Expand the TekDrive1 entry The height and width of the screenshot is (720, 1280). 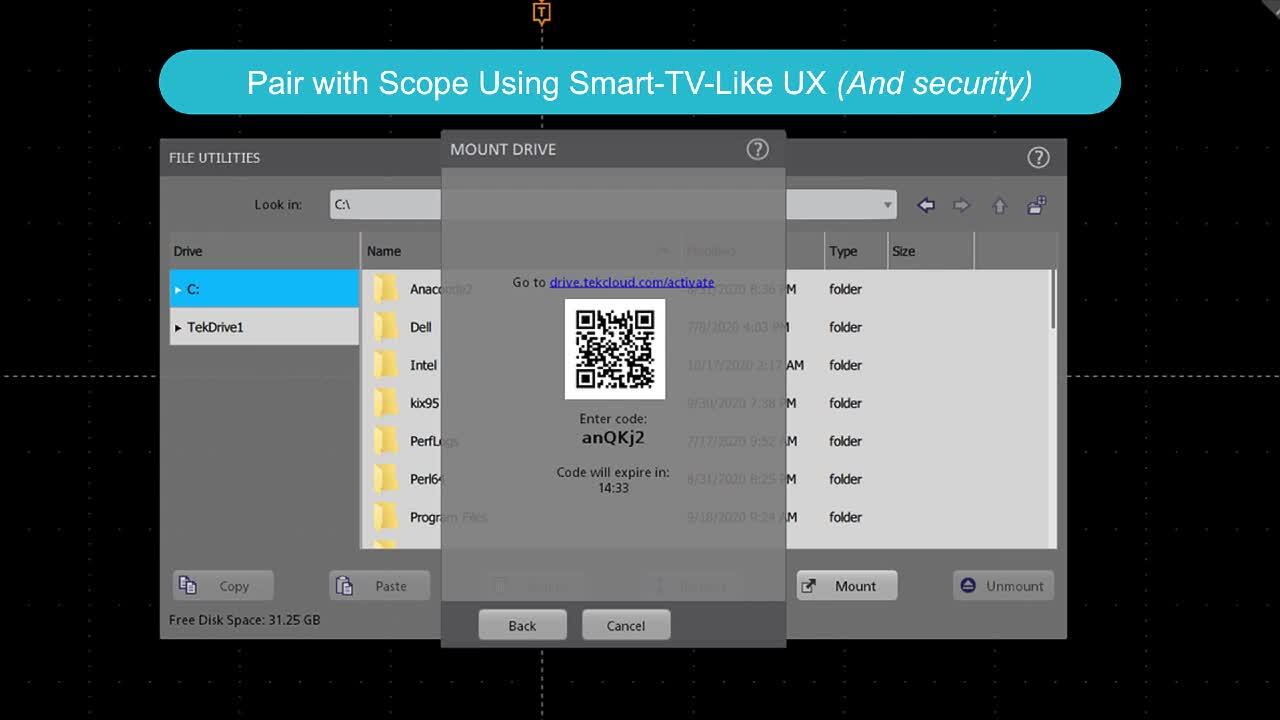point(180,326)
